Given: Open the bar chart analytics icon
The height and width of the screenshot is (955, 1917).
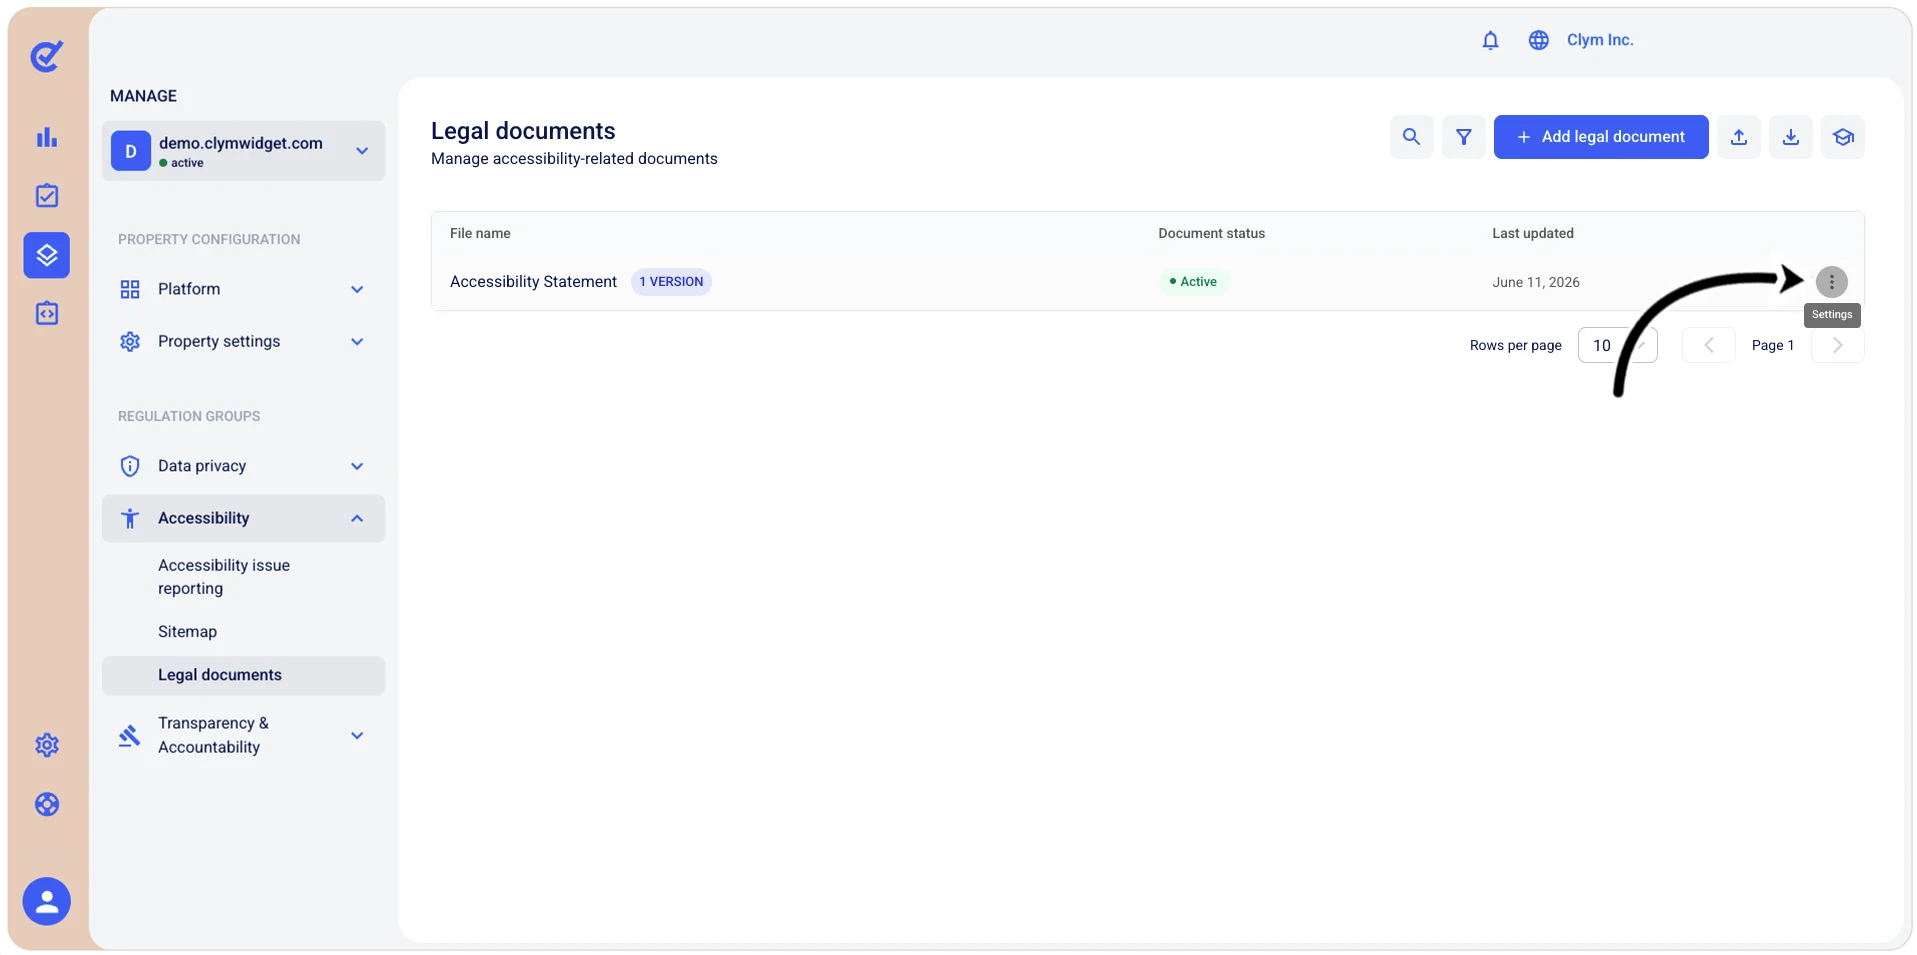Looking at the screenshot, I should 47,137.
